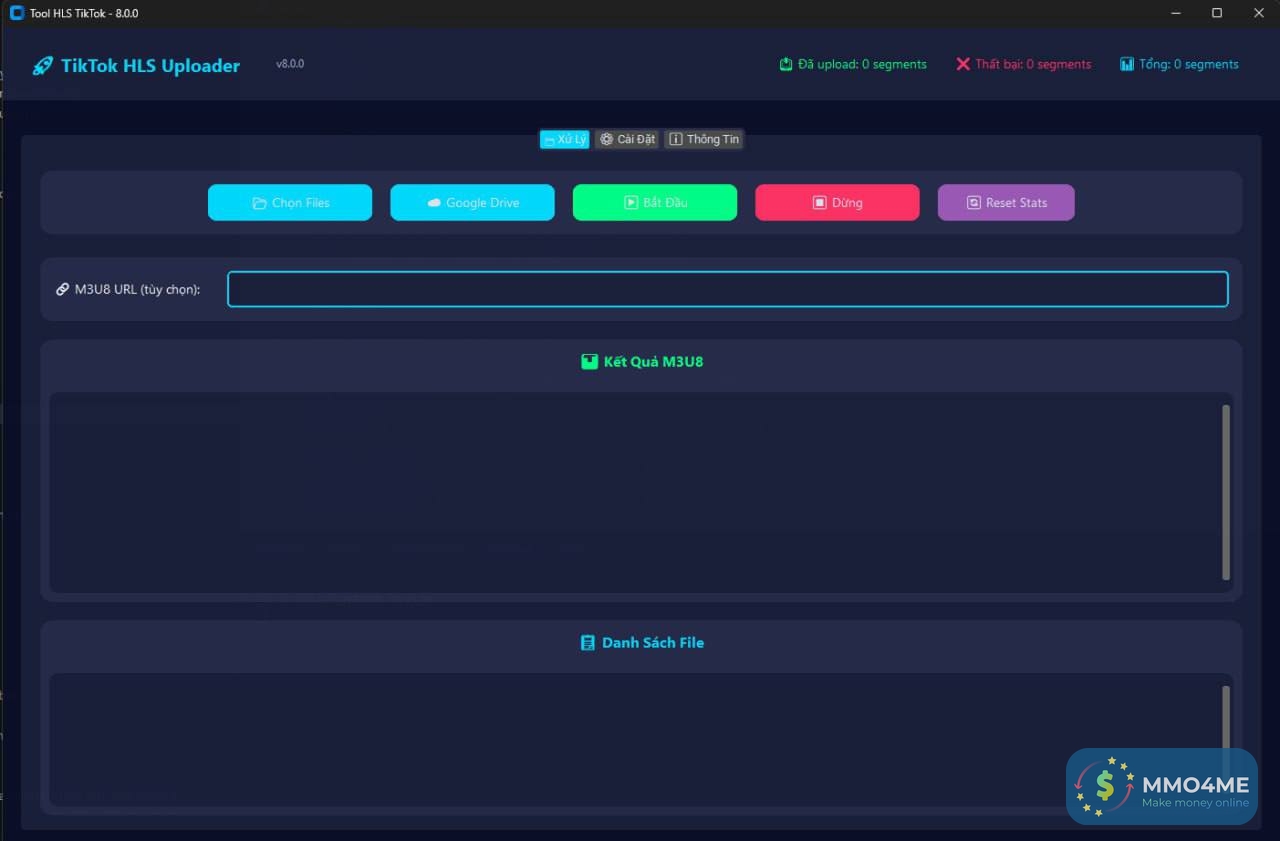Viewport: 1280px width, 841px height.
Task: Click the "Tổng: 0 segments" counter text
Action: coord(1189,64)
